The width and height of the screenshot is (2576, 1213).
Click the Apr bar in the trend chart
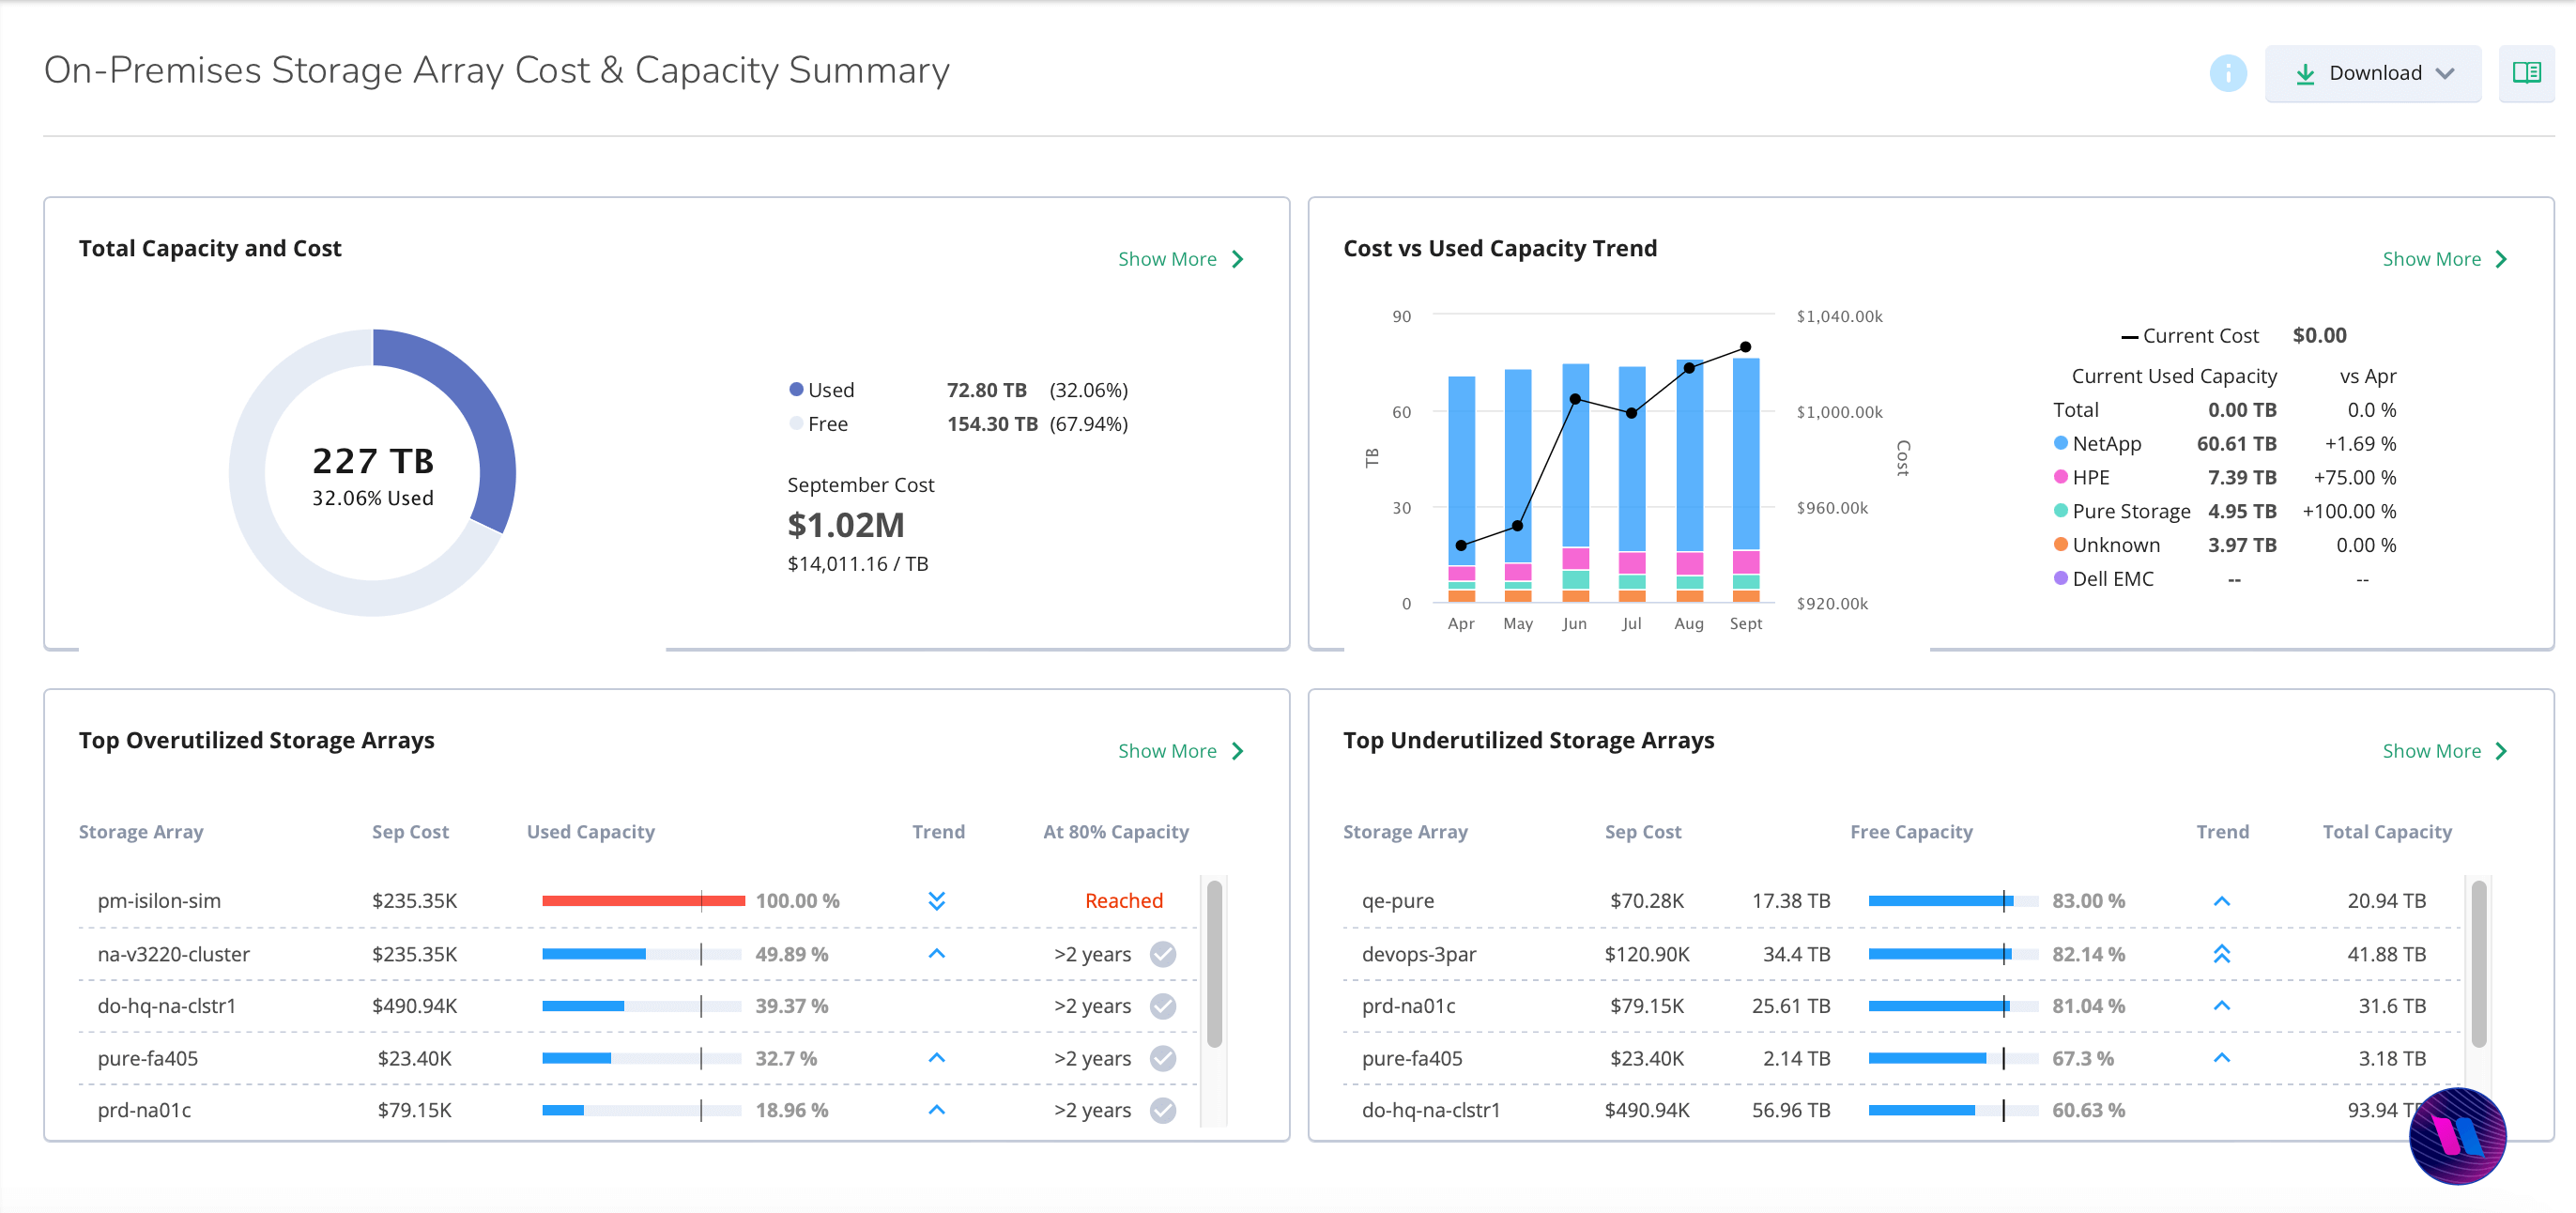coord(1461,490)
